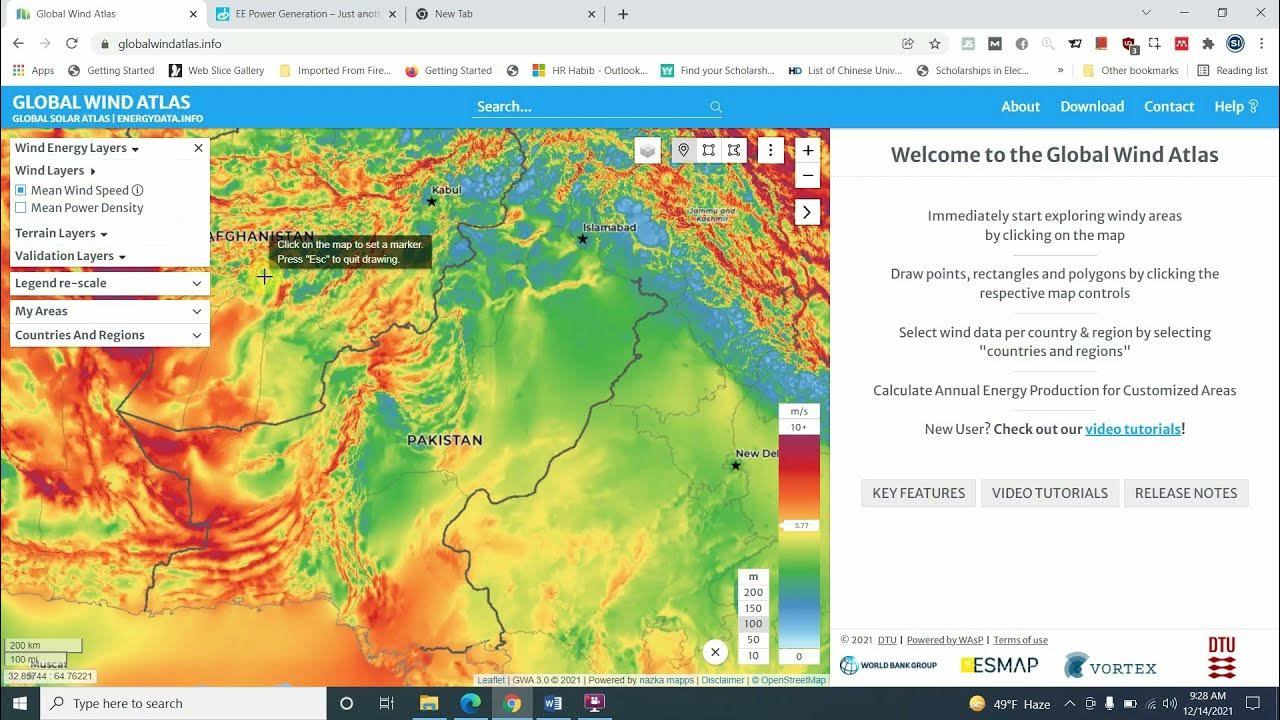Close the Wind Energy Layers panel
Screen dimensions: 1280x720
point(198,148)
